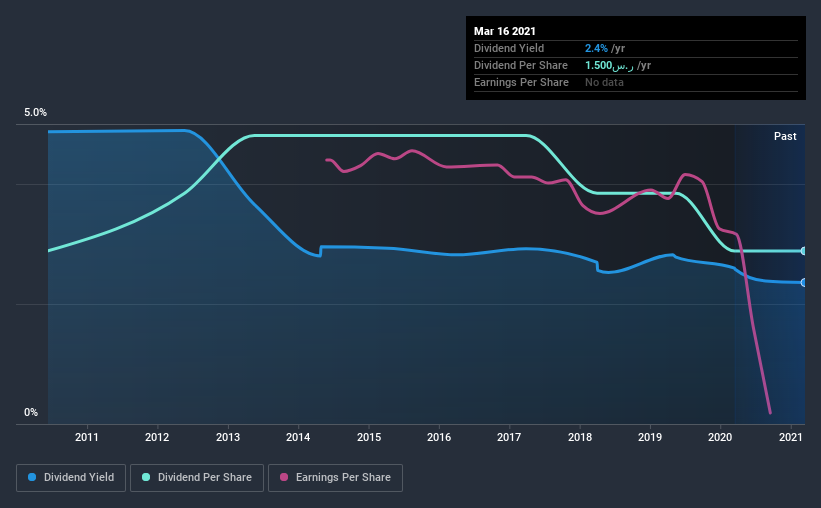Click the 2011 x-axis label

pyautogui.click(x=86, y=437)
